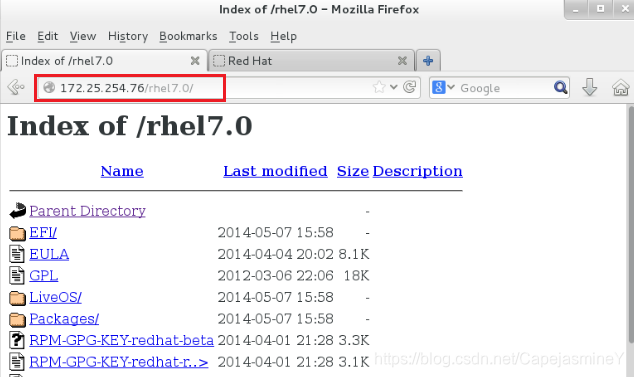Open the GPL file link
634x377 pixels.
coord(44,275)
